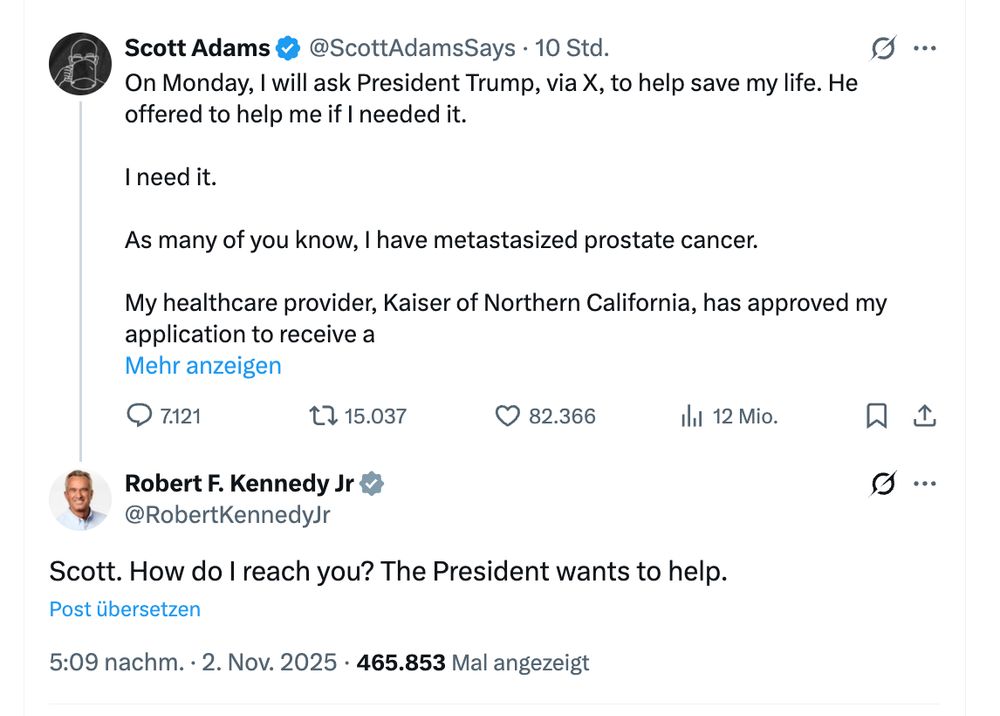The height and width of the screenshot is (716, 1000).
Task: Open the Grok icon on Scott Adams' post
Action: coord(883,48)
